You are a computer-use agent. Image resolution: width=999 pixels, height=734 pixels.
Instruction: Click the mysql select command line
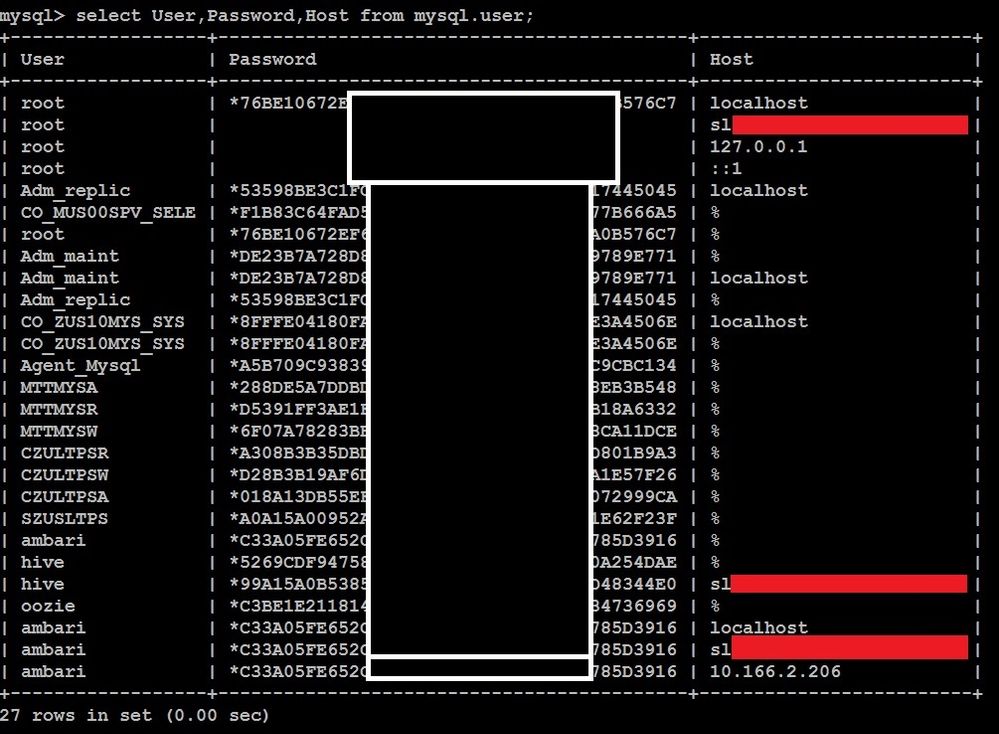click(266, 15)
